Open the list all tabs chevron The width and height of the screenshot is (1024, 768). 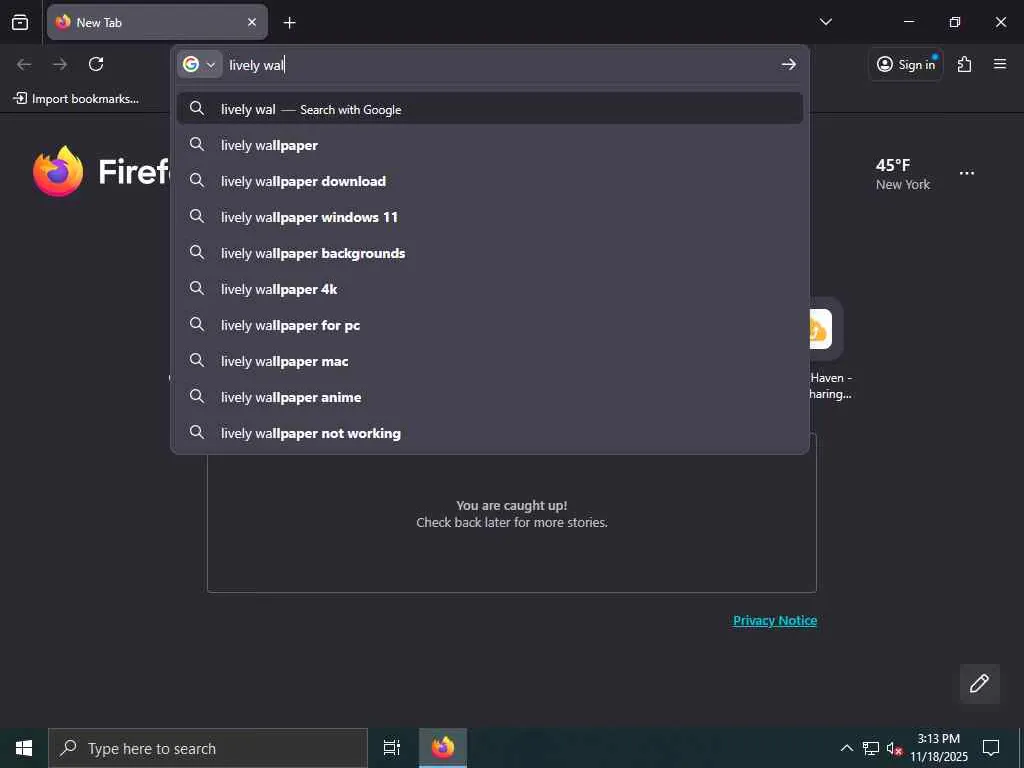pos(825,22)
